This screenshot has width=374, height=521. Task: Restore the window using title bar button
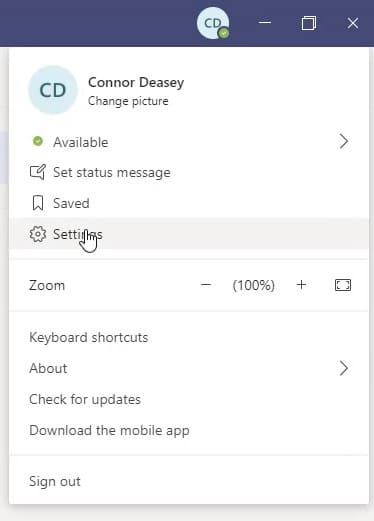pos(309,23)
